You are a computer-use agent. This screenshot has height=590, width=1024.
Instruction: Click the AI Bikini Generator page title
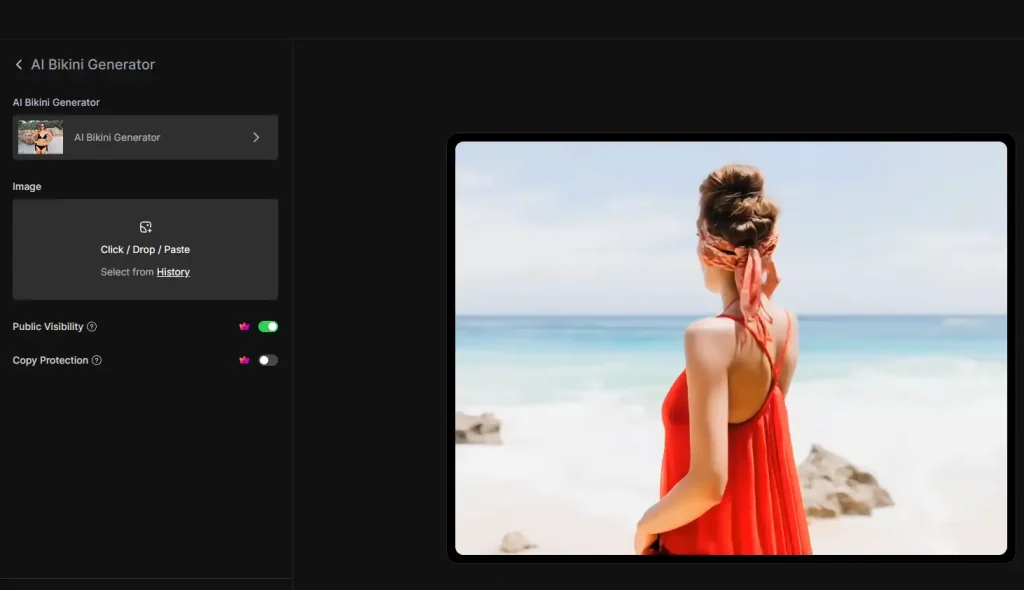pos(93,64)
